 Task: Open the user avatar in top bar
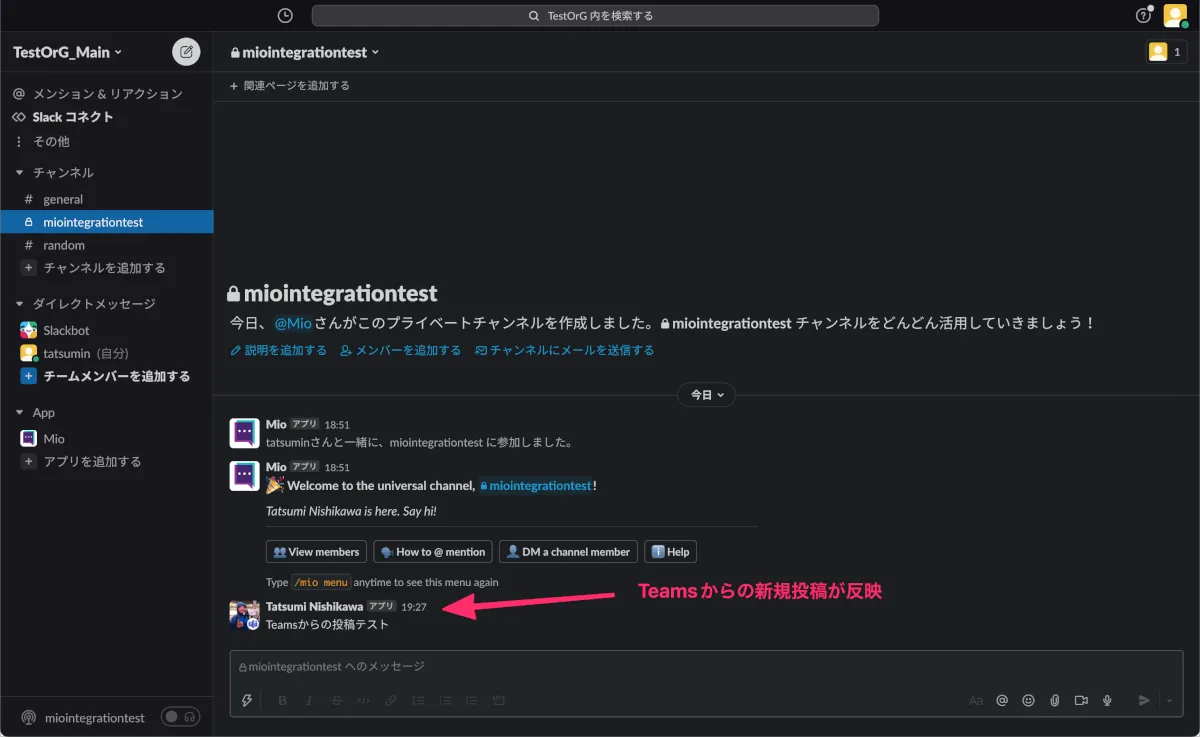click(1175, 16)
